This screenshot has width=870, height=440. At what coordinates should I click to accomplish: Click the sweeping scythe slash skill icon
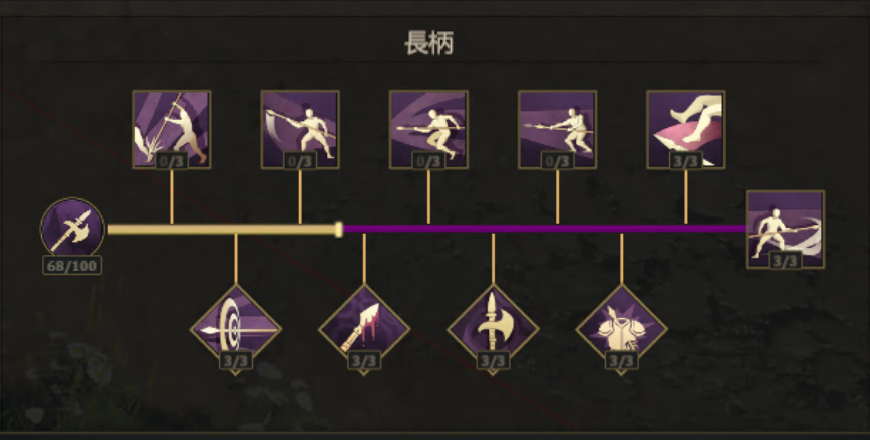tap(300, 129)
